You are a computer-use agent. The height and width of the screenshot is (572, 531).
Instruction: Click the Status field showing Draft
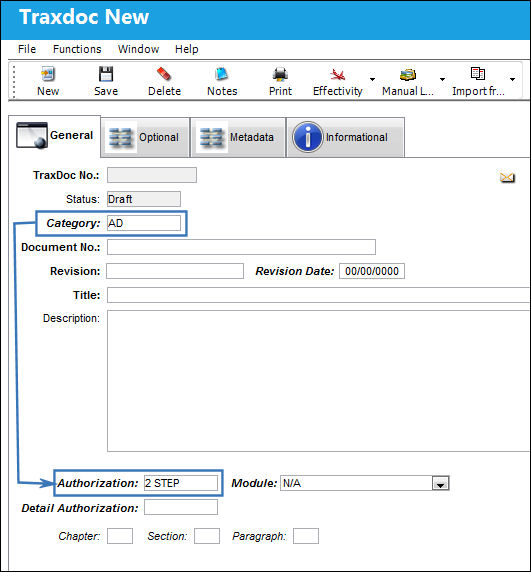(144, 199)
